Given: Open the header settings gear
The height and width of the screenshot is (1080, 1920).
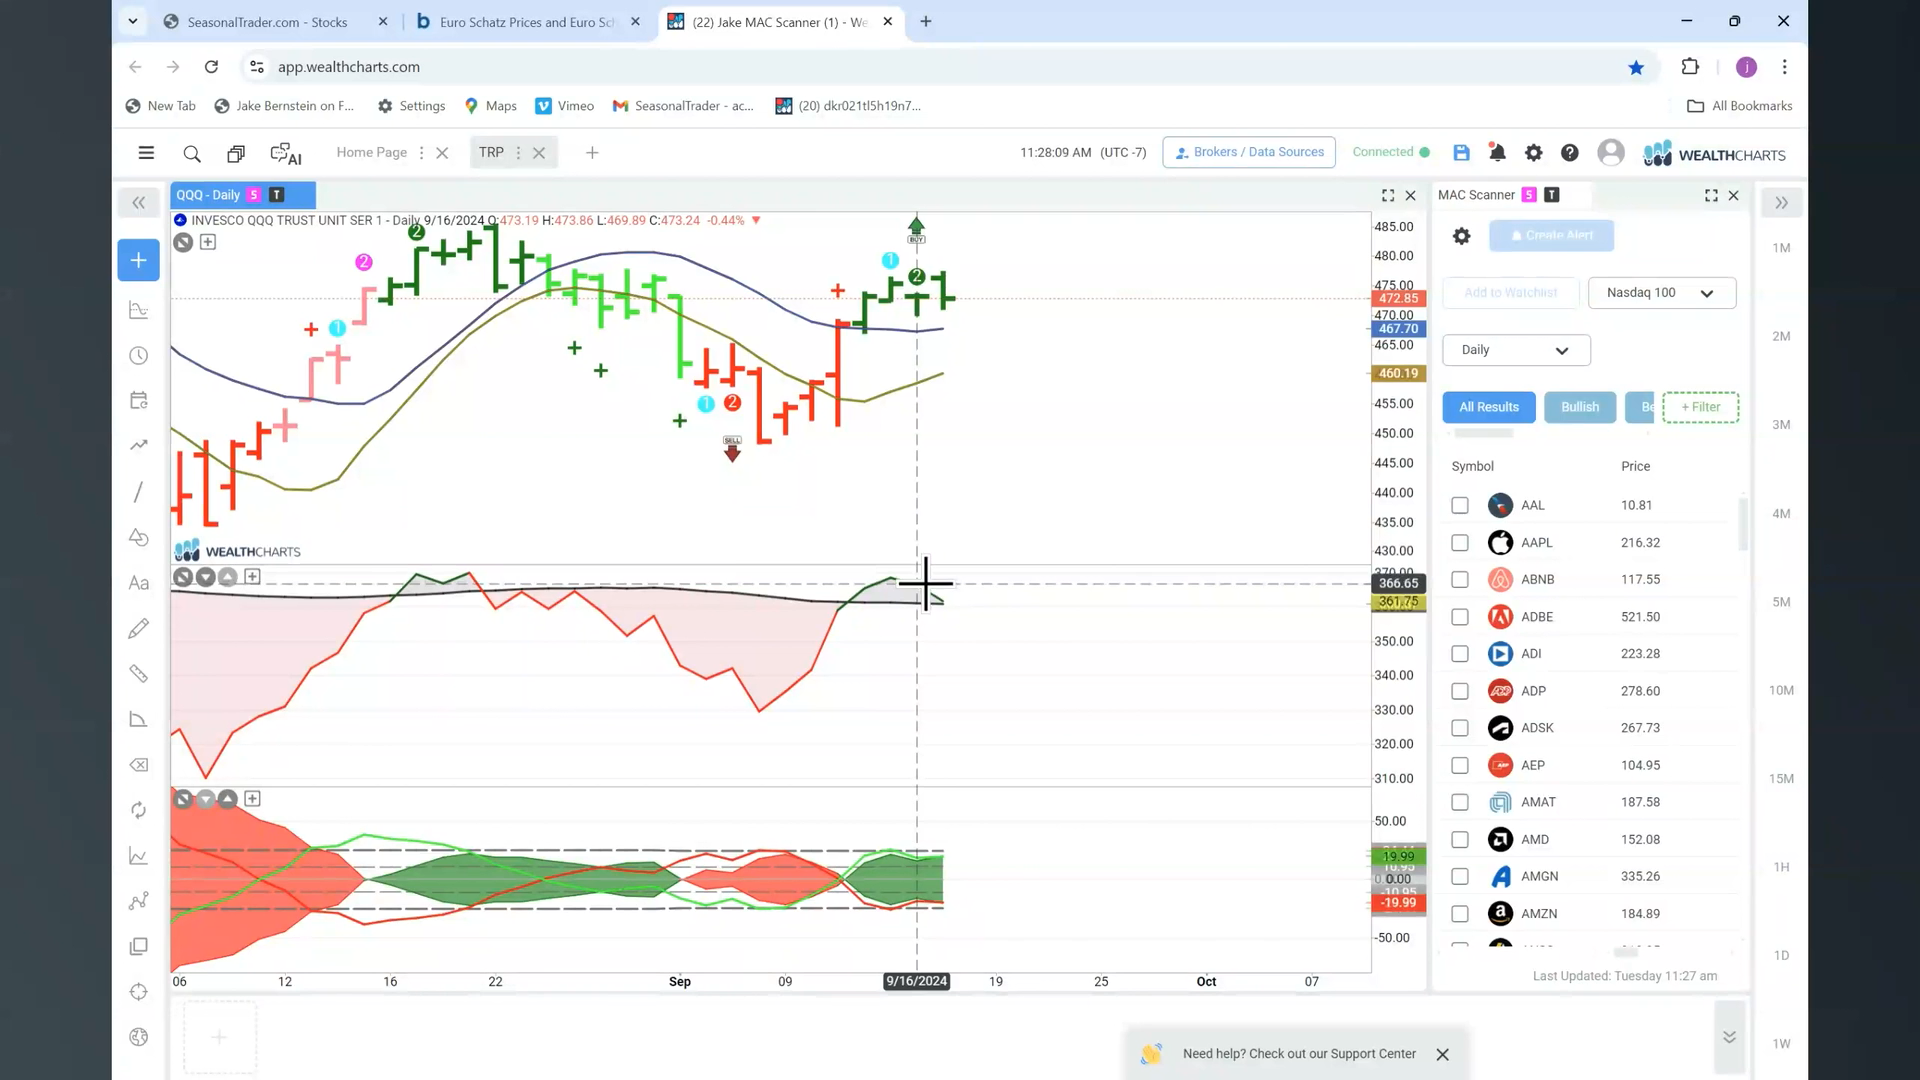Looking at the screenshot, I should [x=1533, y=153].
